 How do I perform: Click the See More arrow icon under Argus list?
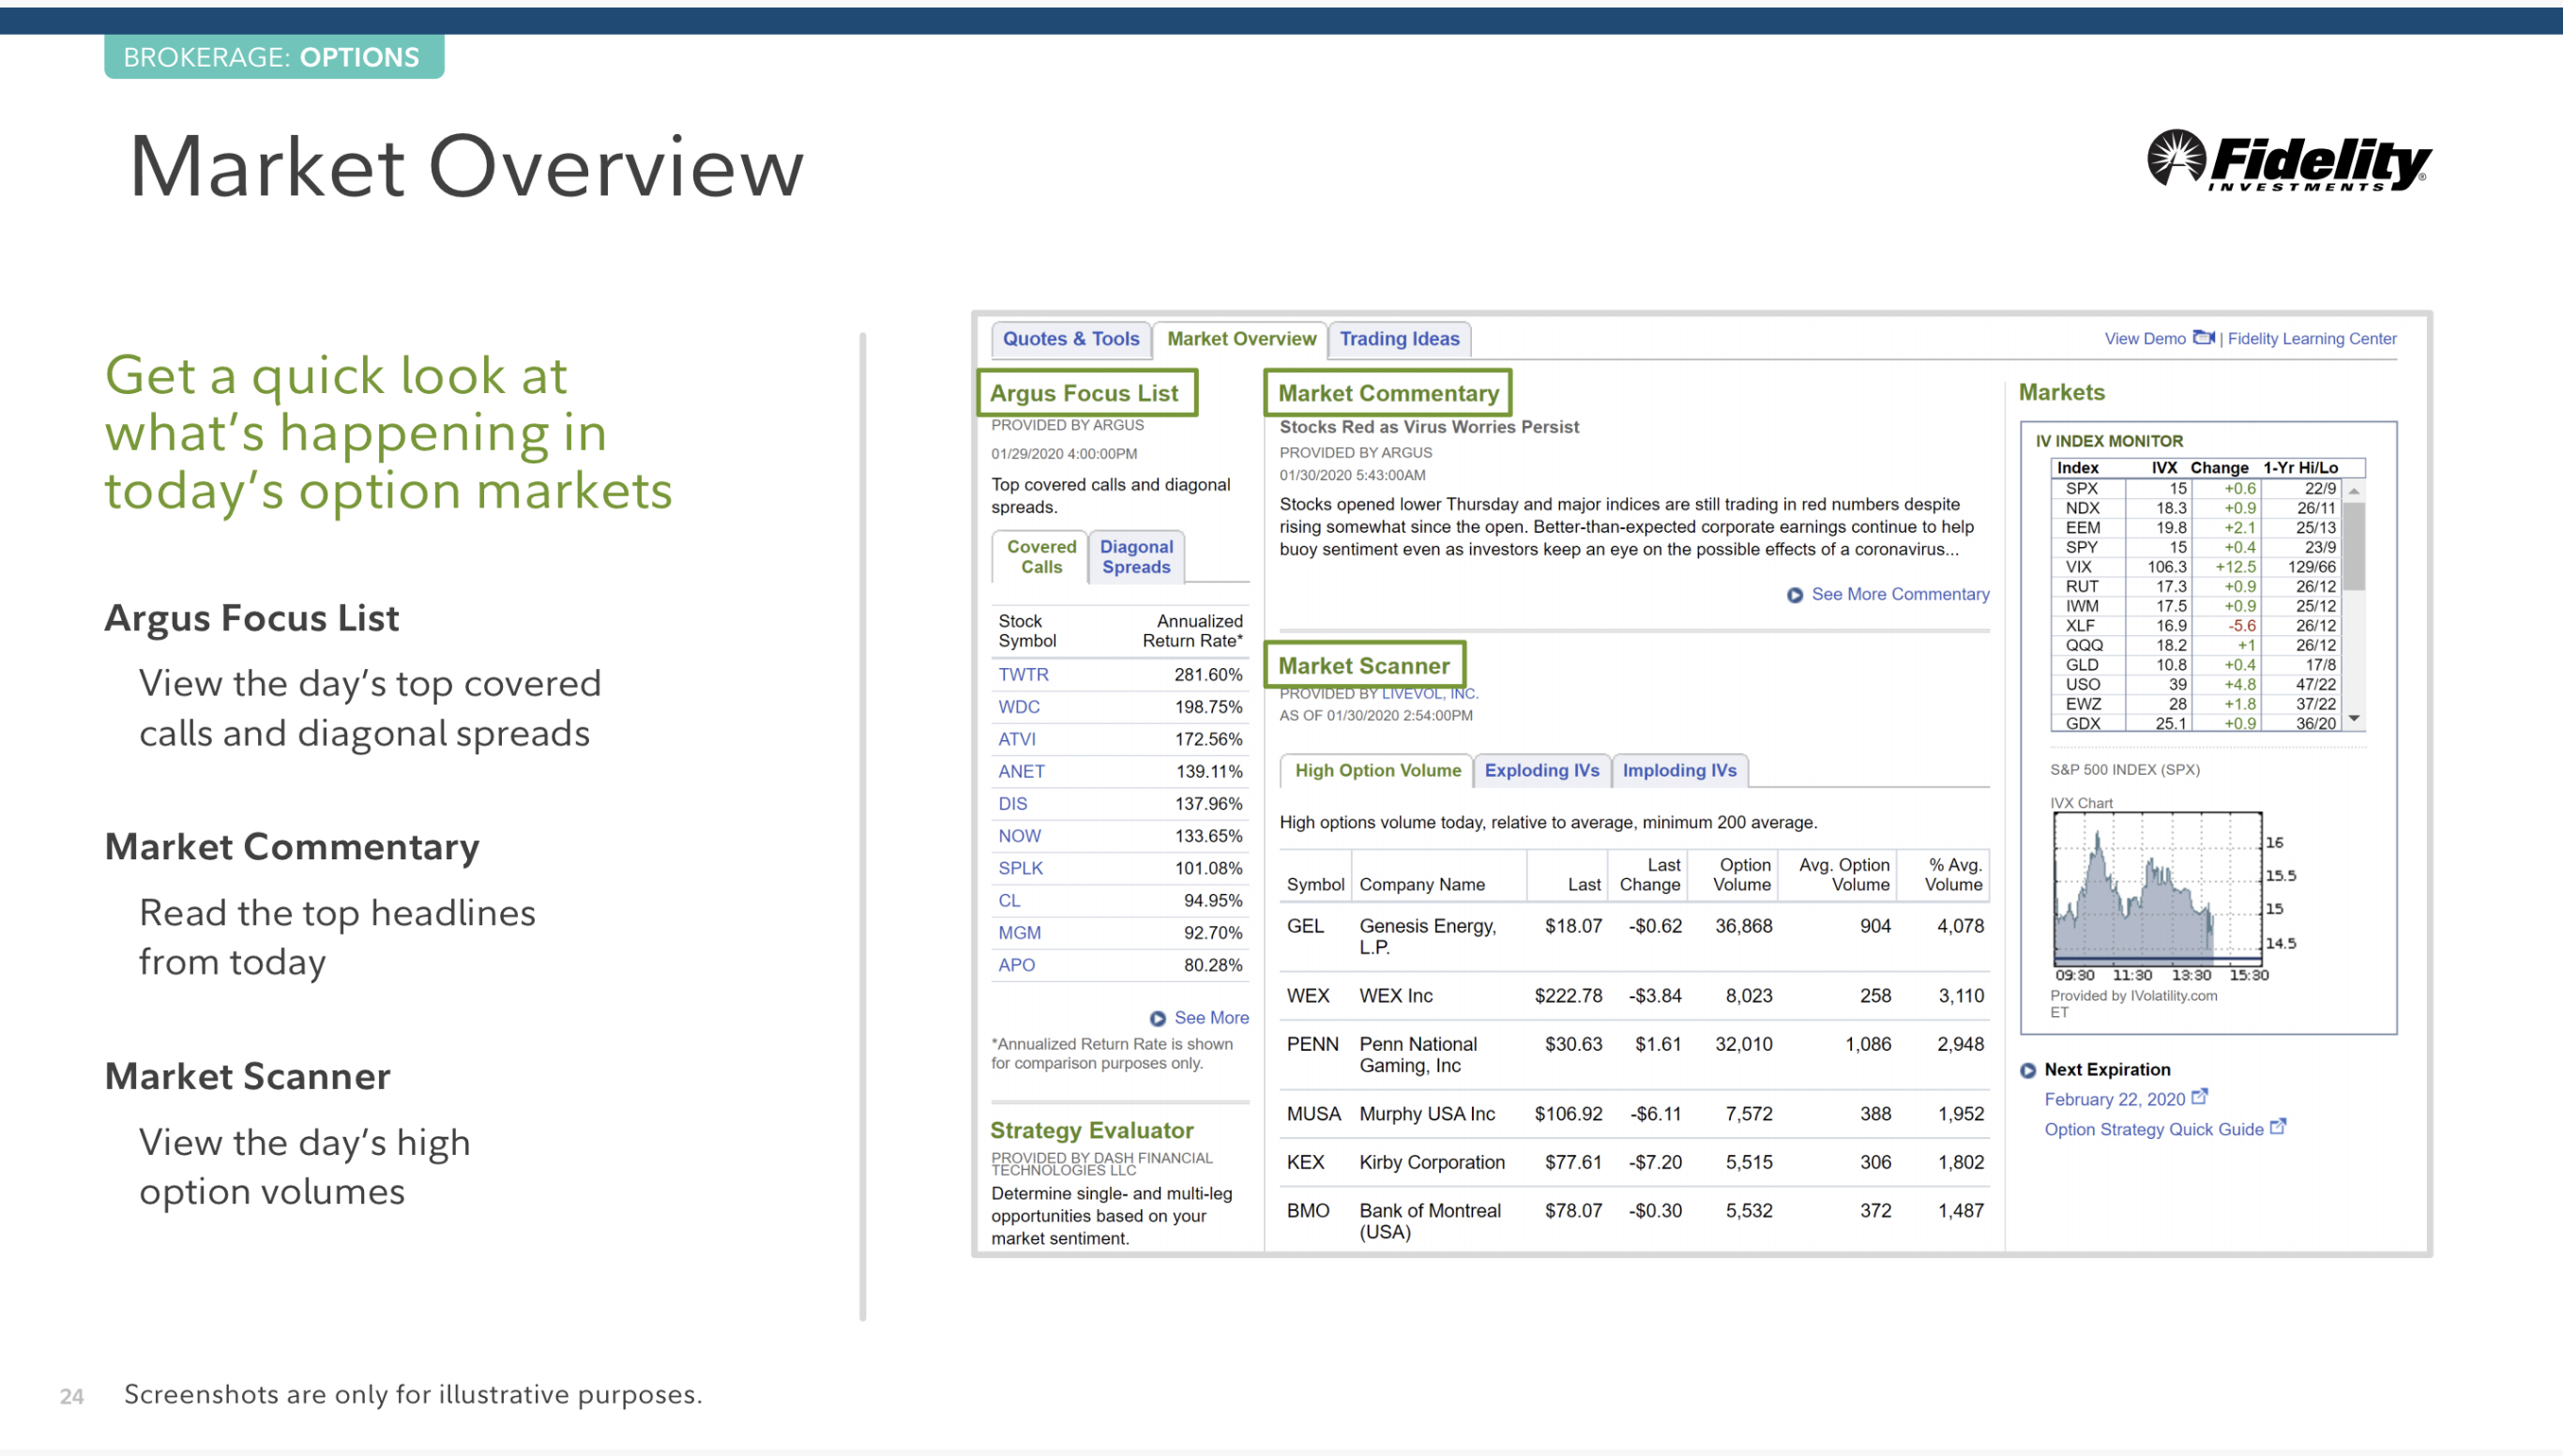click(x=1157, y=1019)
